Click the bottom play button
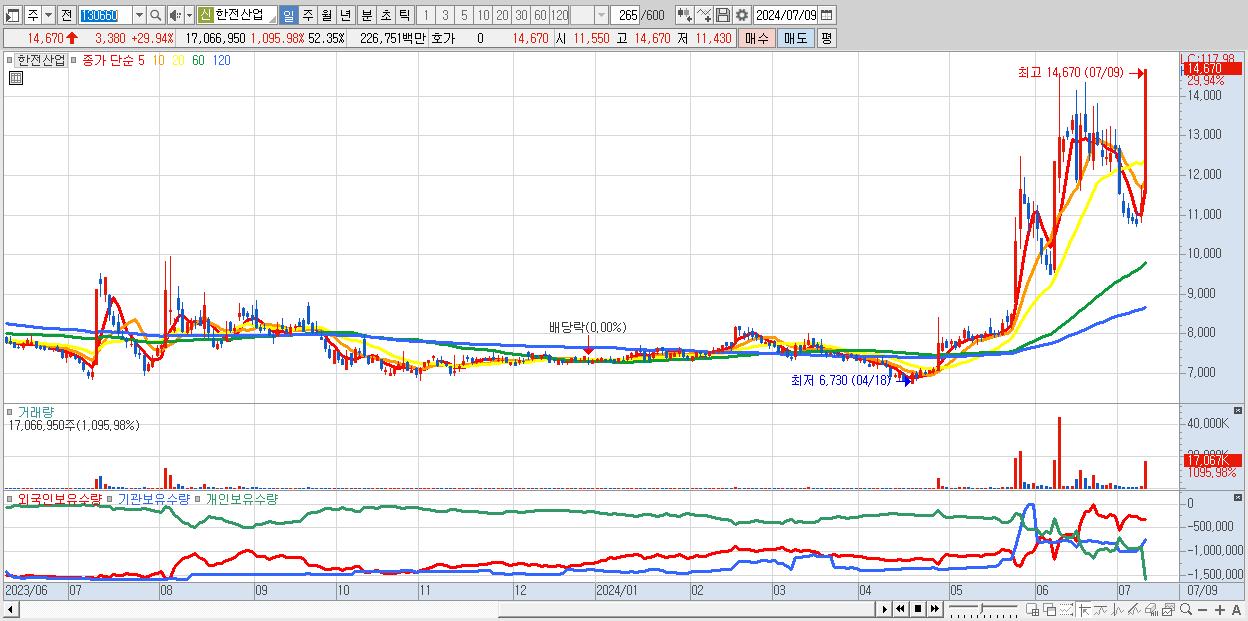This screenshot has height=621, width=1248. (885, 609)
